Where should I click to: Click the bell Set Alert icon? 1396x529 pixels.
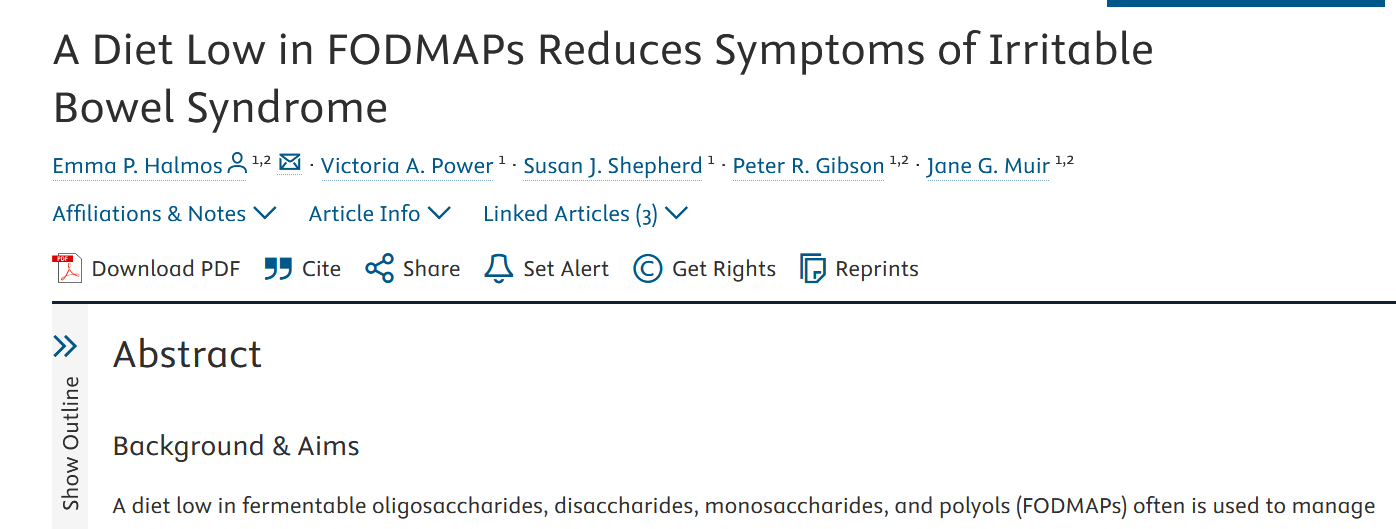[498, 269]
